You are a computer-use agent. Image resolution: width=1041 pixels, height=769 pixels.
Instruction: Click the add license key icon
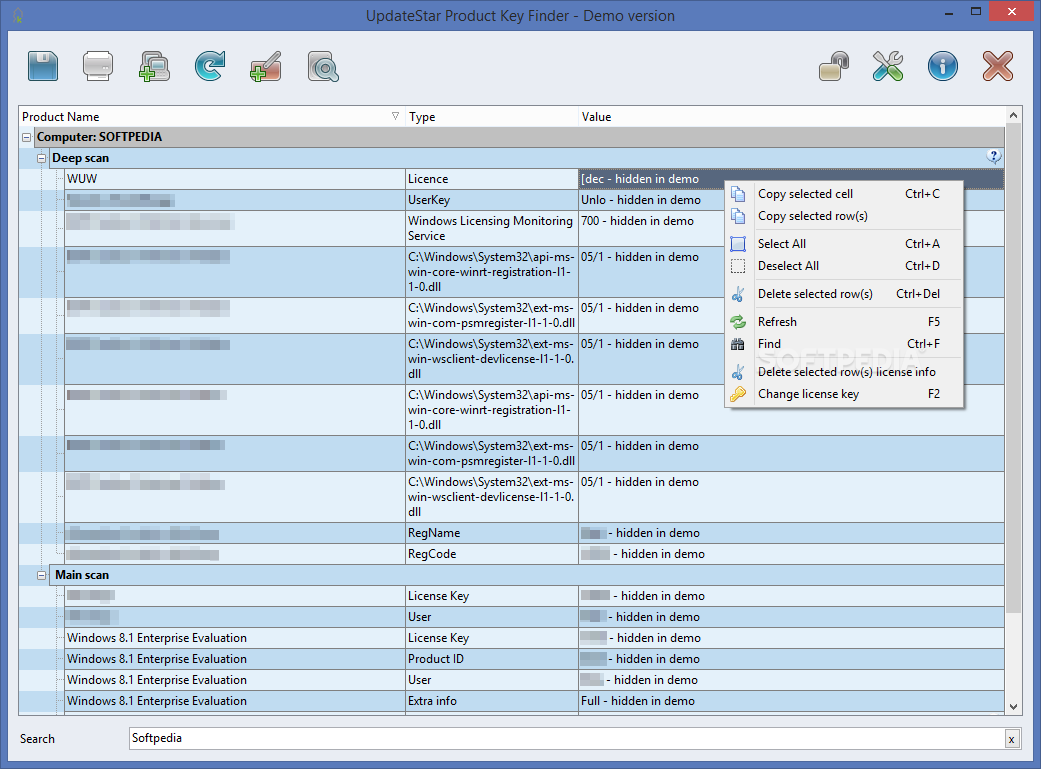click(266, 66)
